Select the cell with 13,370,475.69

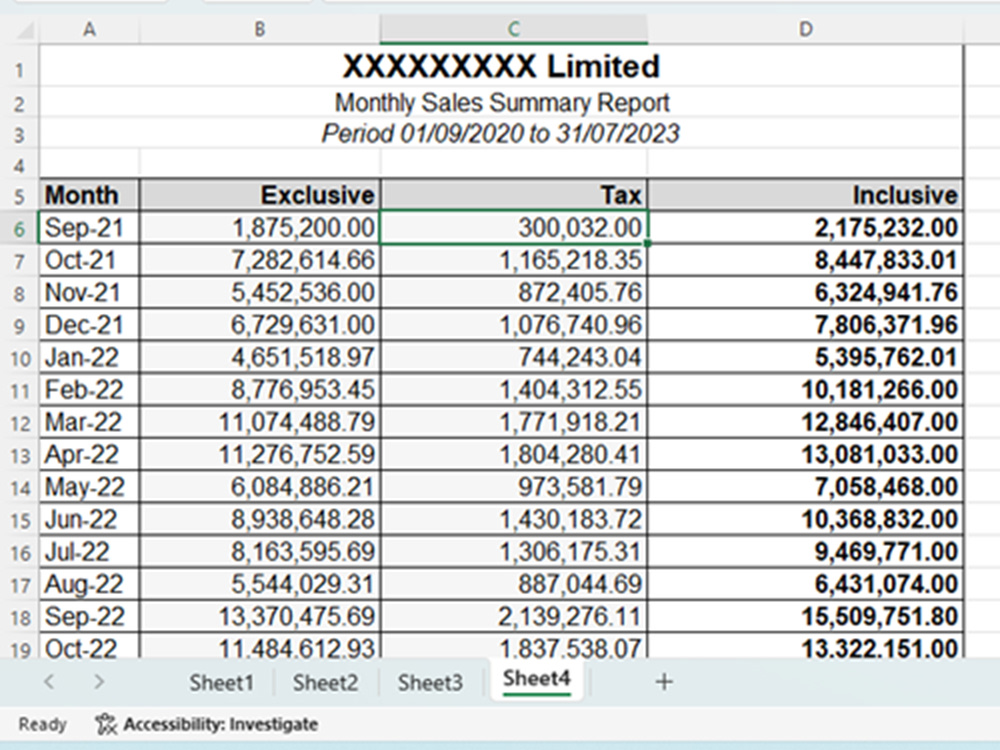[260, 617]
